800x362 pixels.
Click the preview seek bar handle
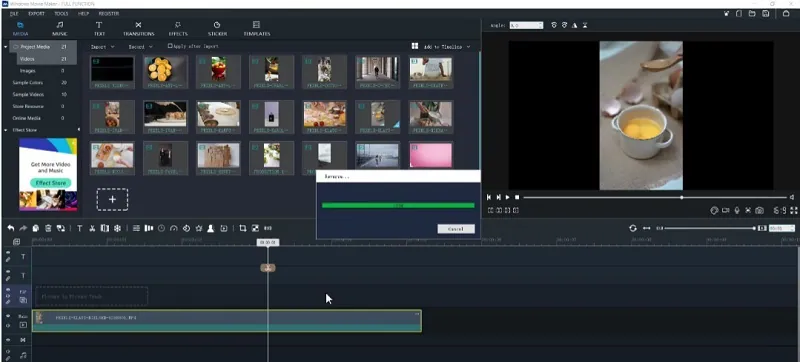[x=681, y=197]
